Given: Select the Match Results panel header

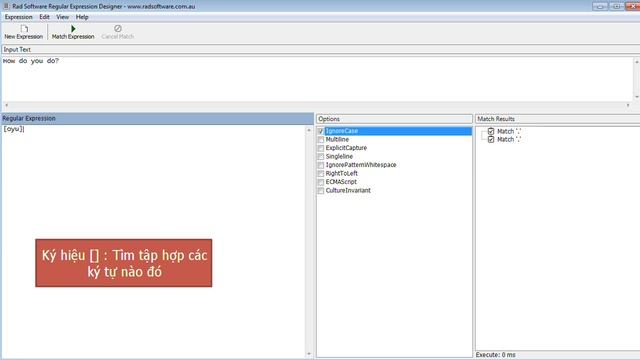Looking at the screenshot, I should [x=558, y=119].
